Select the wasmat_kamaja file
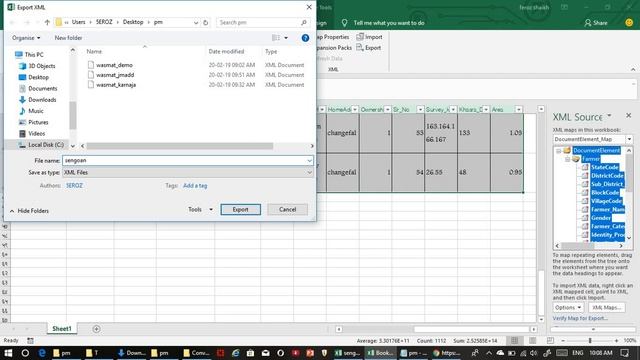The width and height of the screenshot is (640, 360). click(116, 85)
